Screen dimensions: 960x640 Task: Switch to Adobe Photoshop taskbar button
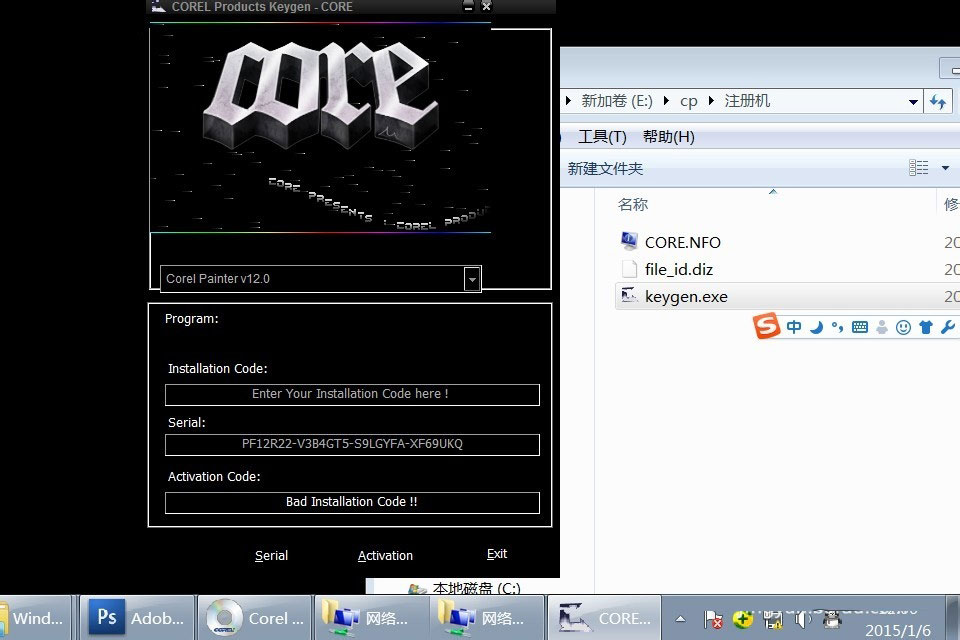pyautogui.click(x=138, y=618)
